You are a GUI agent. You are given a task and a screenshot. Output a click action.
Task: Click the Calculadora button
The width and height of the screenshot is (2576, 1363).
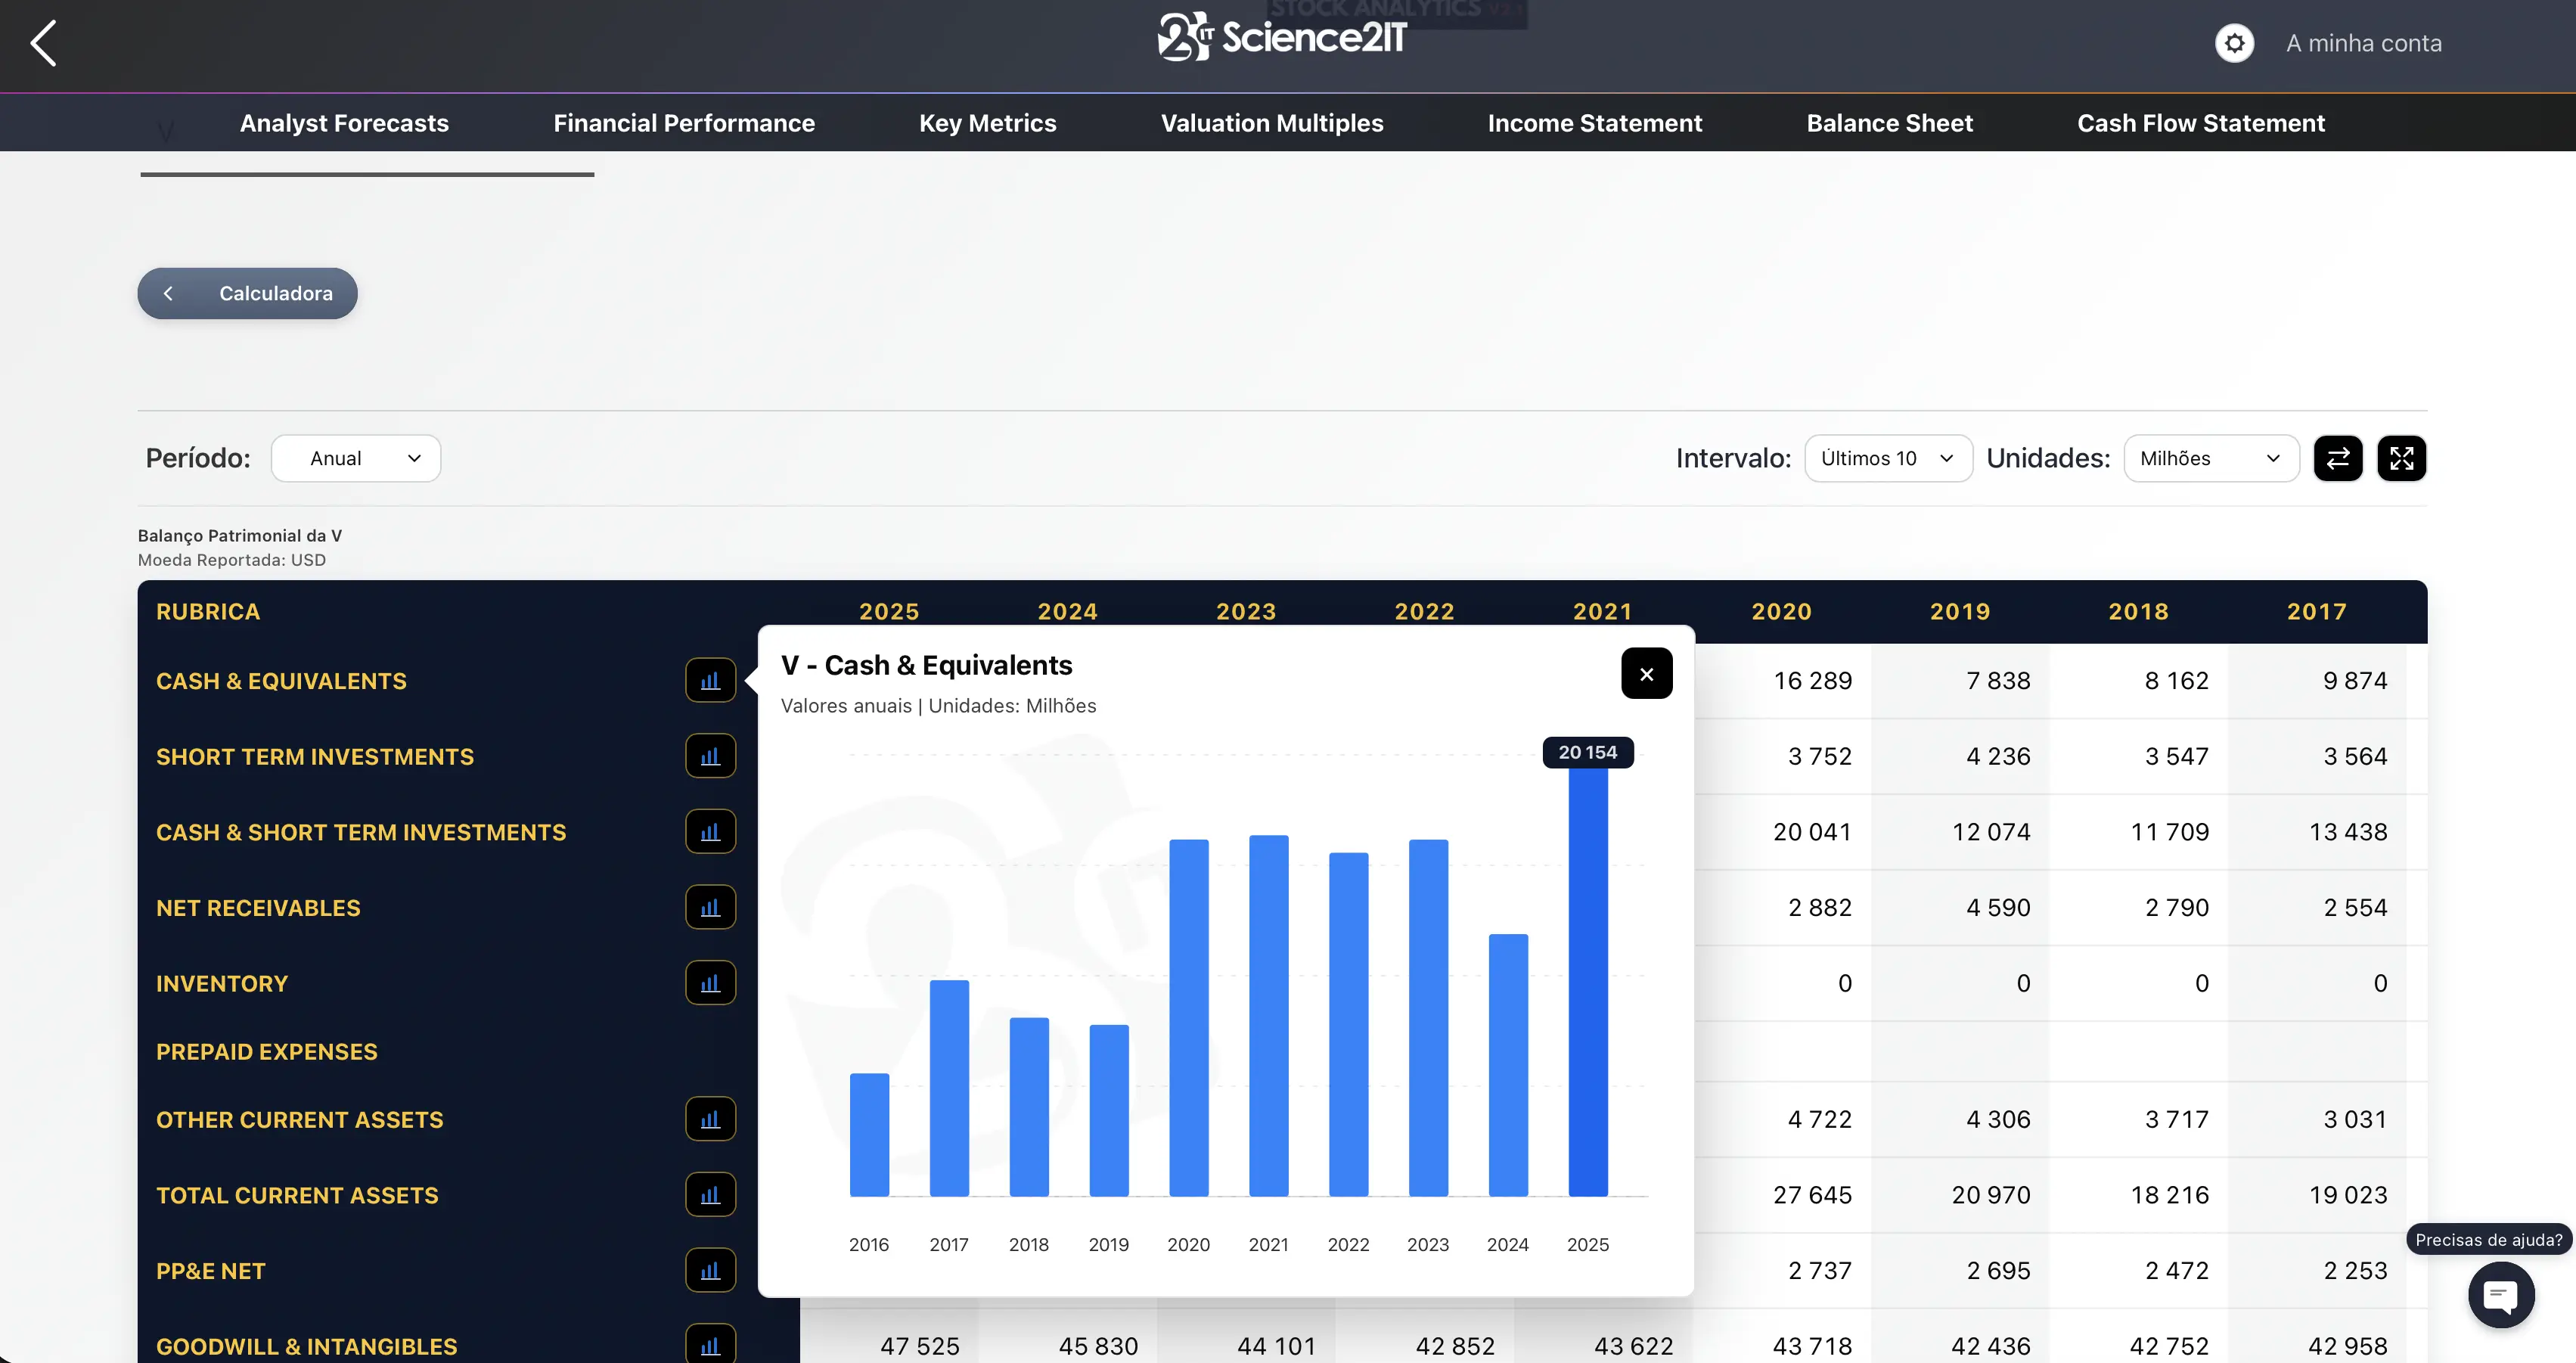(247, 293)
